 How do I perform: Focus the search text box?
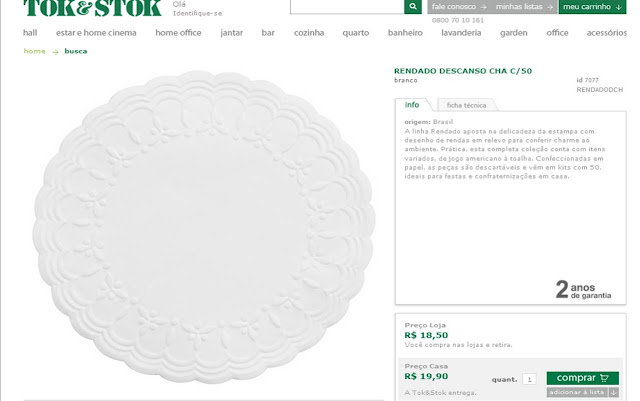click(x=347, y=7)
